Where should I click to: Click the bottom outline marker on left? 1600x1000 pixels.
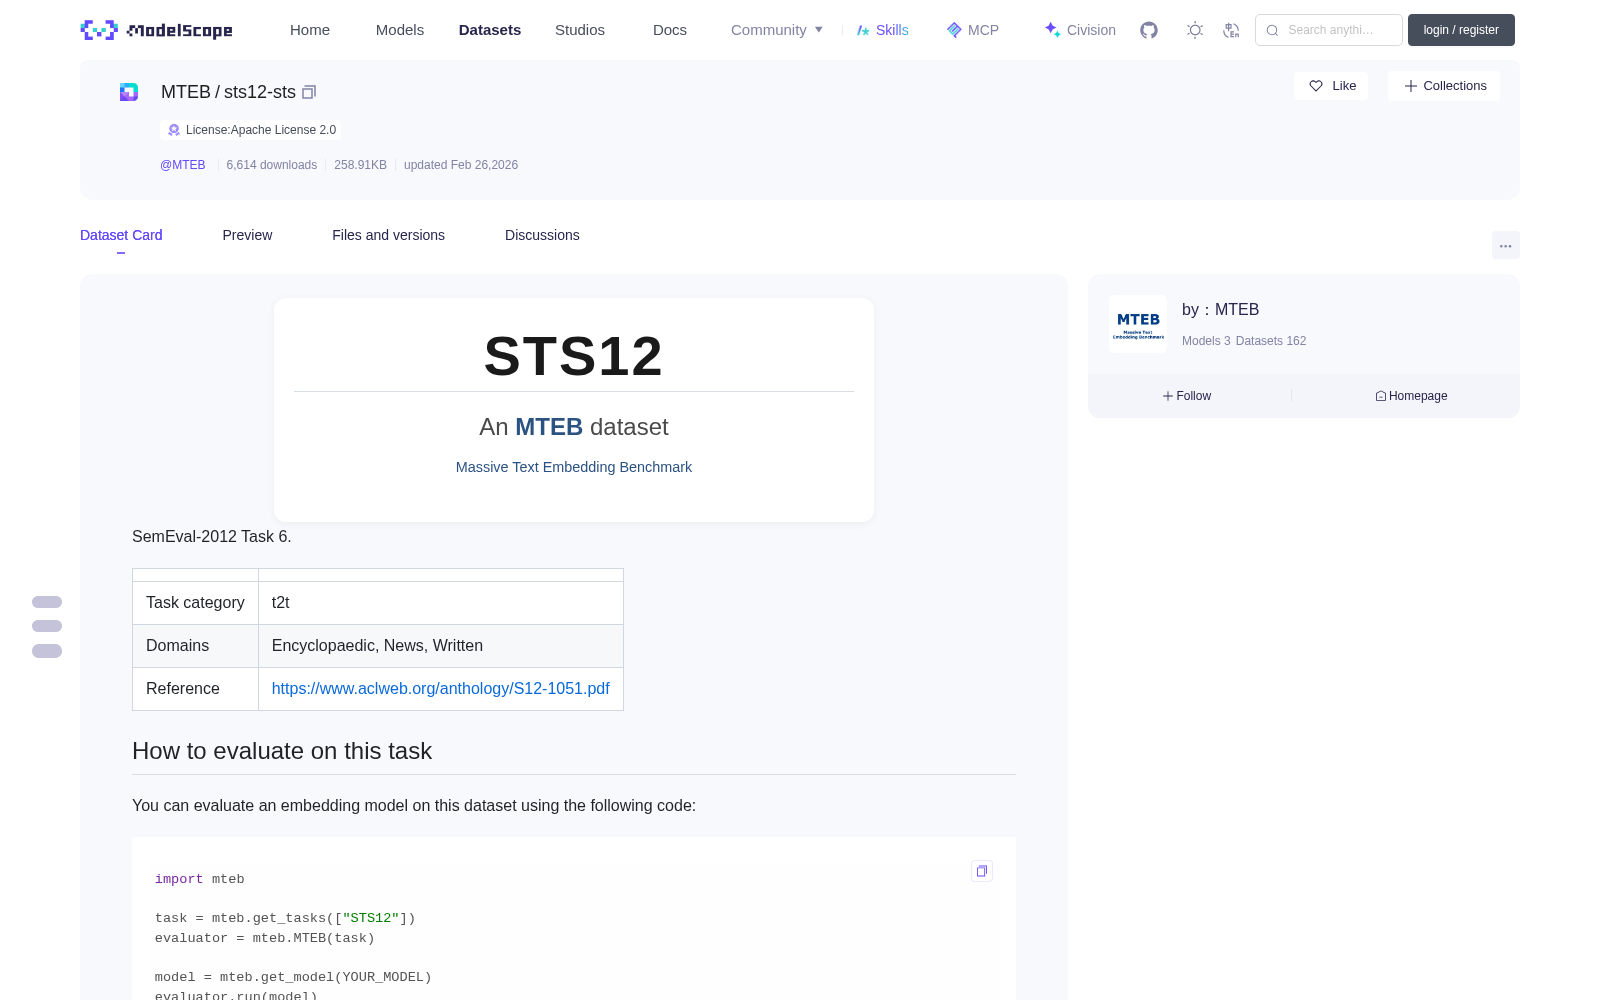(47, 651)
